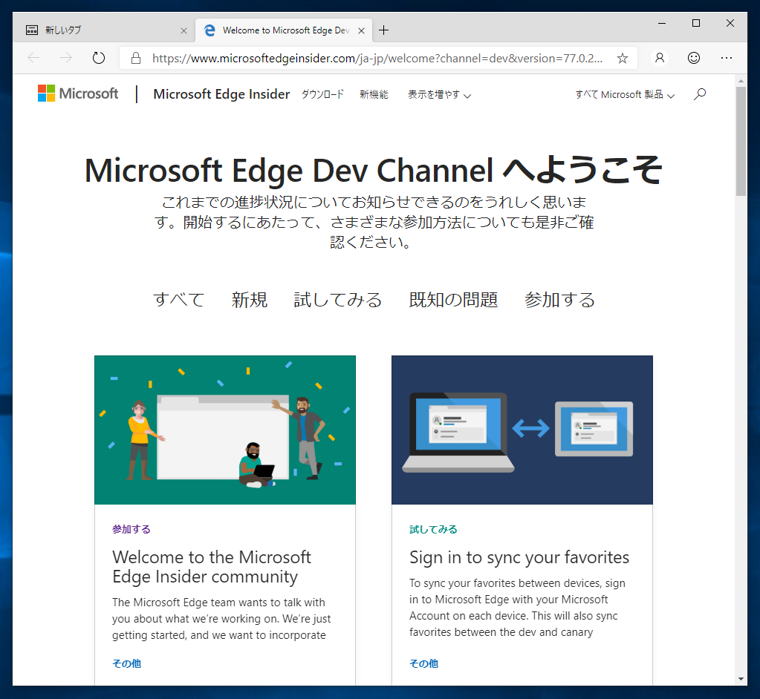Click the Microsoft logo
Screen dimensions: 760x699
pyautogui.click(x=78, y=94)
